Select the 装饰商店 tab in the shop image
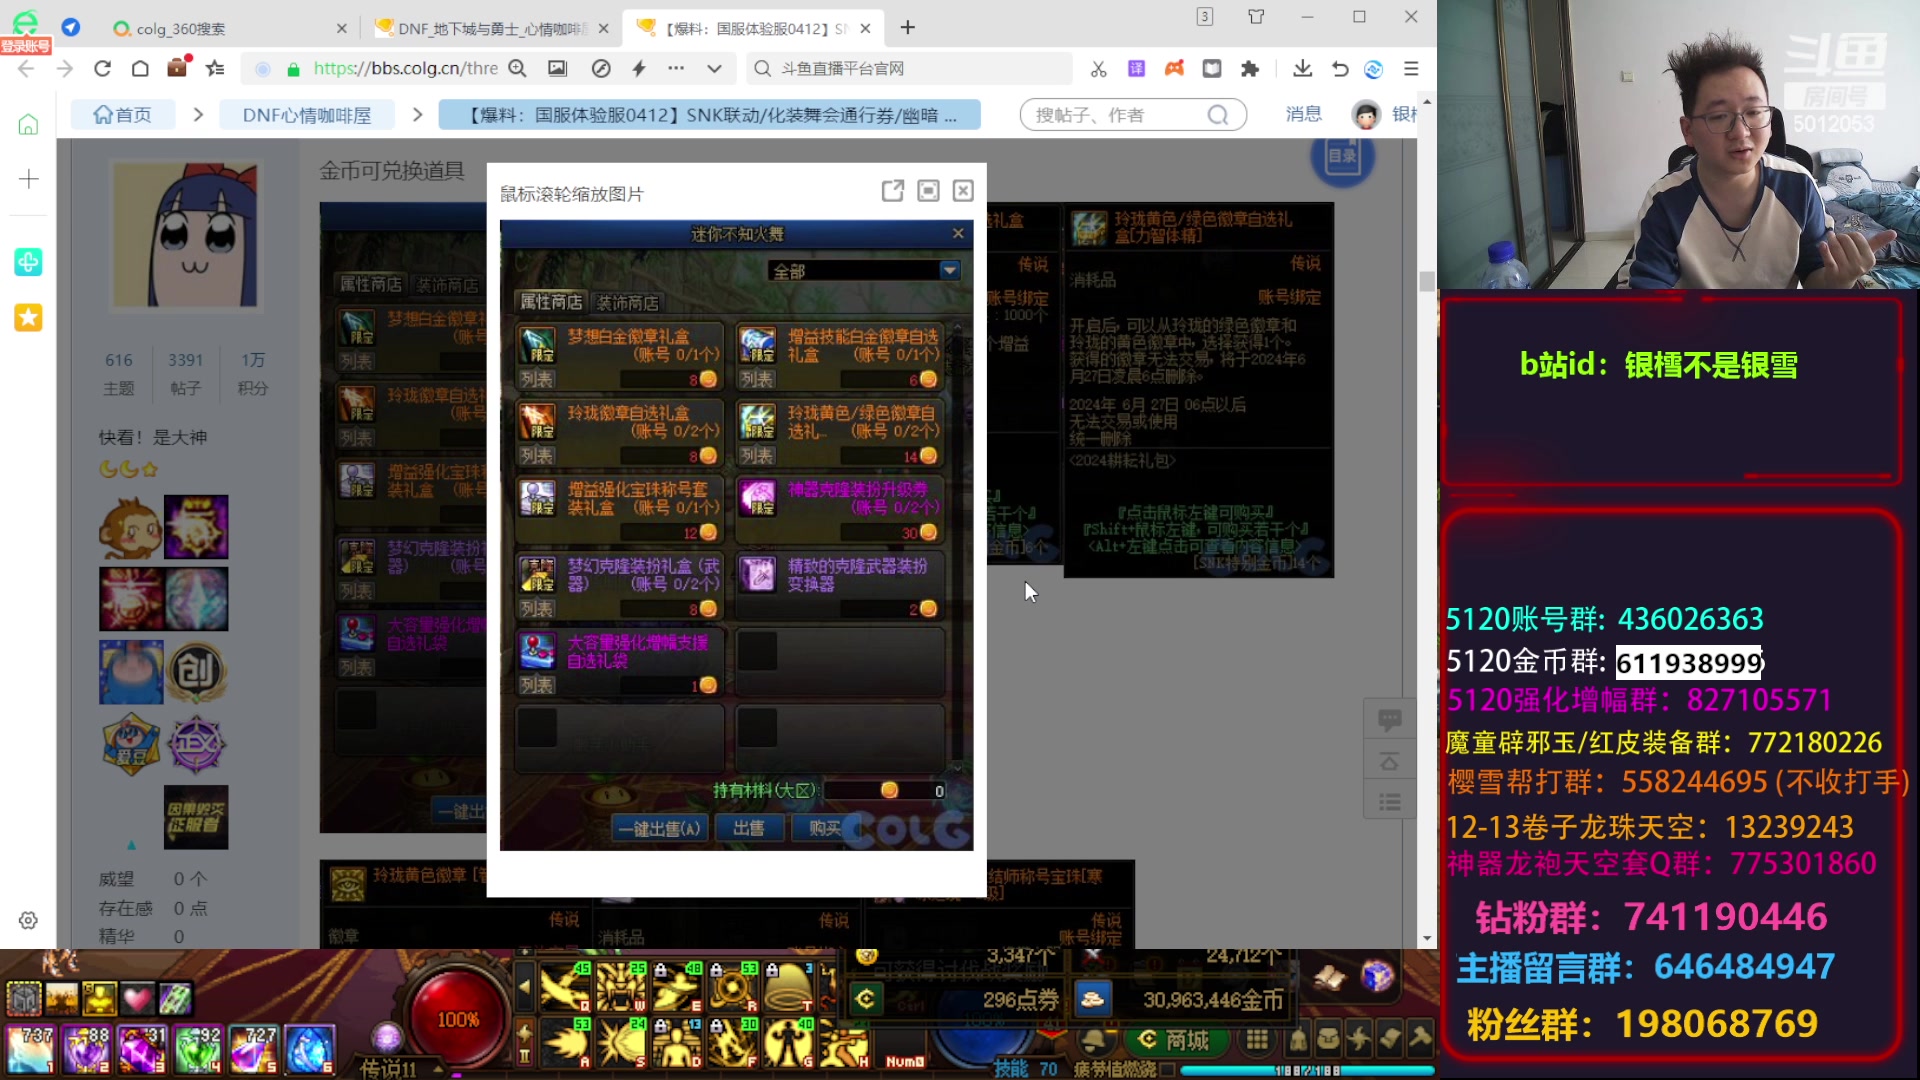This screenshot has height=1080, width=1920. tap(628, 302)
